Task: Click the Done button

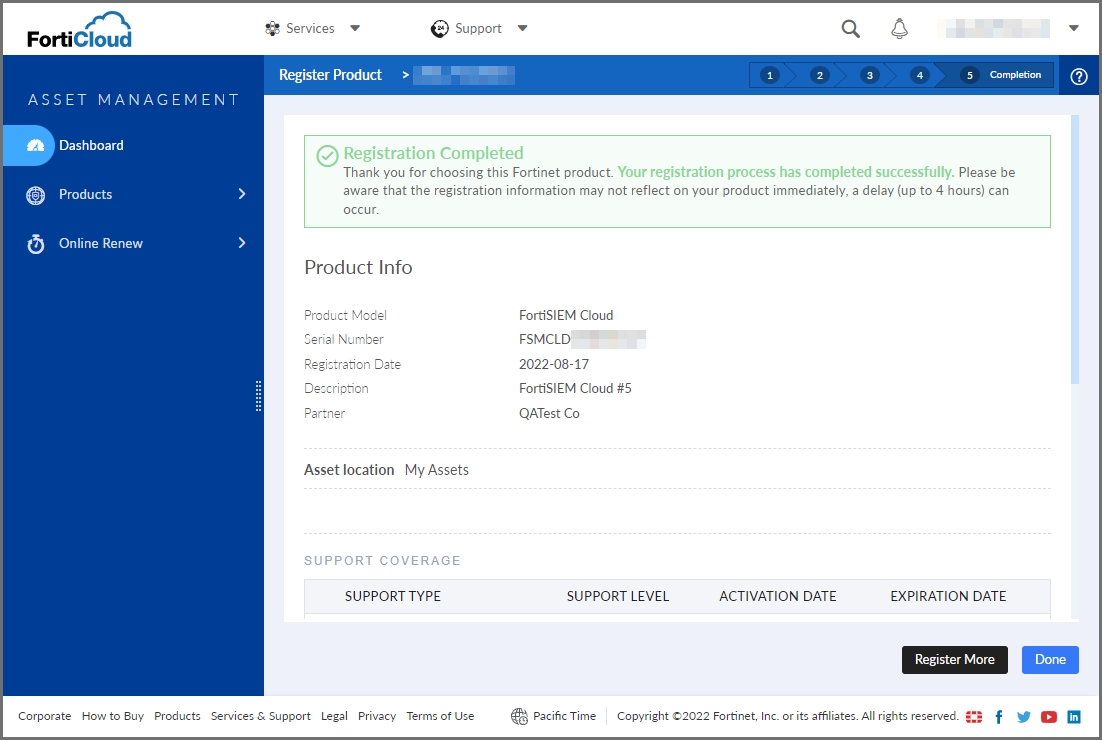Action: coord(1049,659)
